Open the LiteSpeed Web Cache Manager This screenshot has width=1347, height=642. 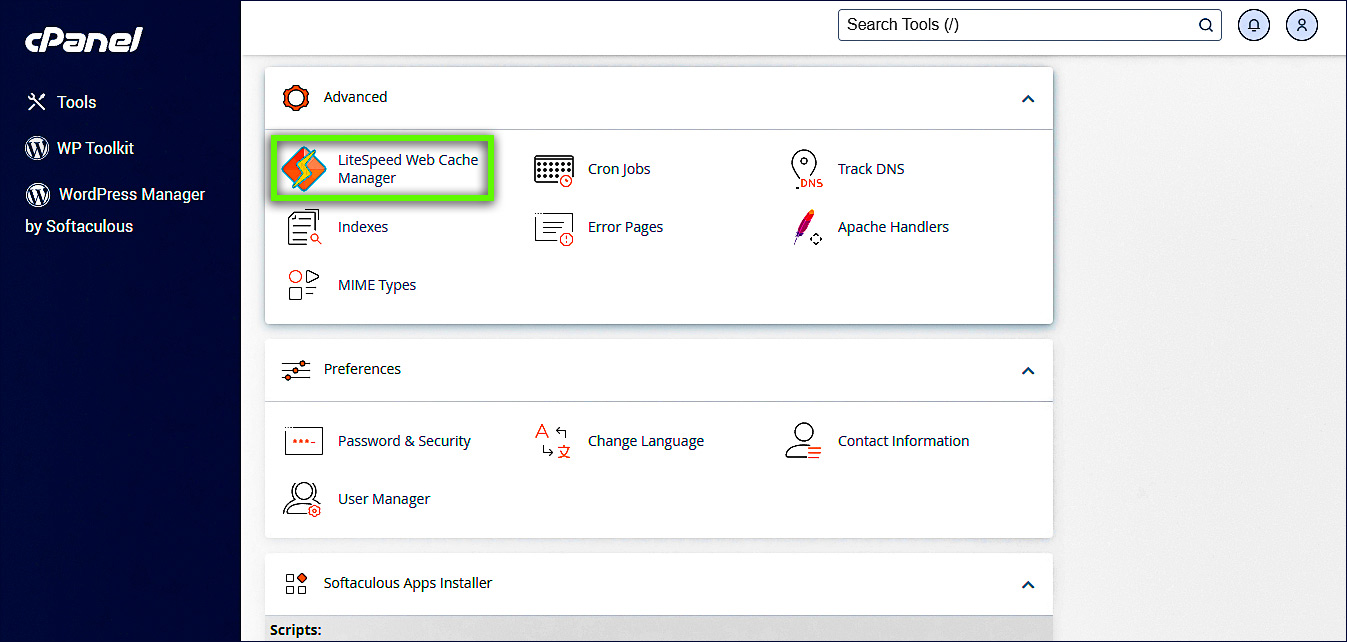click(x=383, y=168)
